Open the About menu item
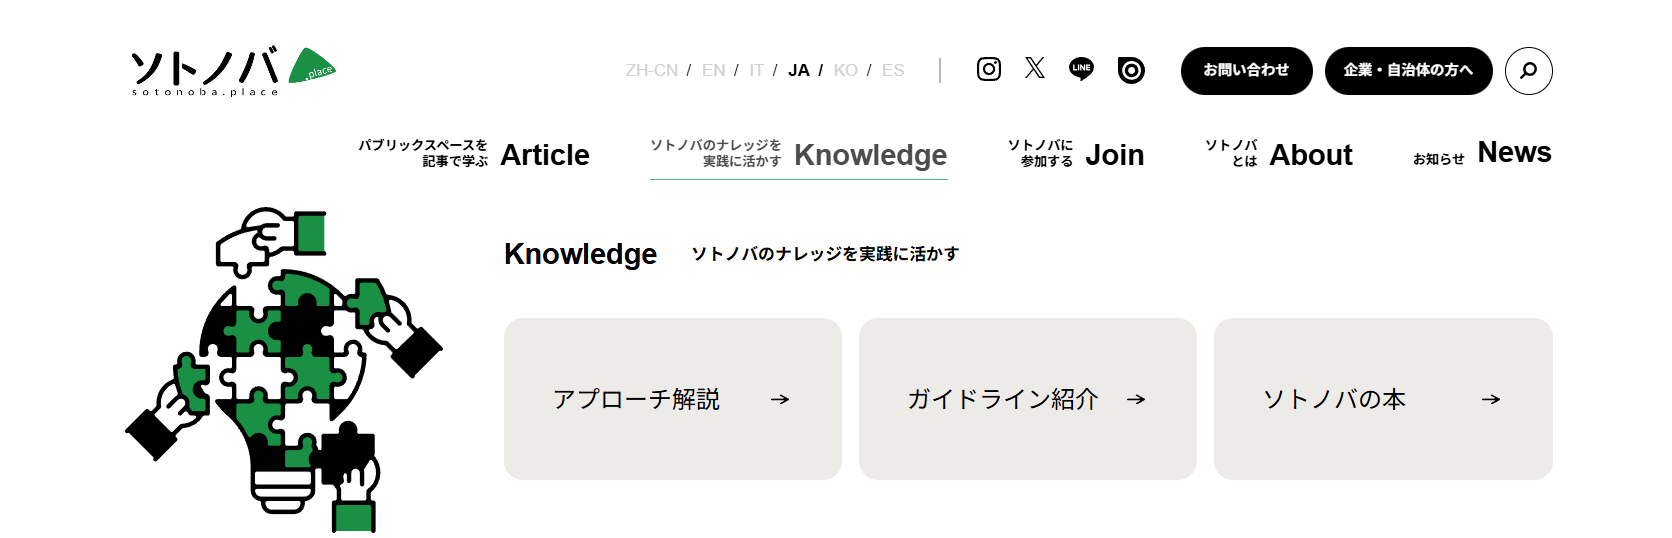The height and width of the screenshot is (538, 1672). pyautogui.click(x=1310, y=155)
